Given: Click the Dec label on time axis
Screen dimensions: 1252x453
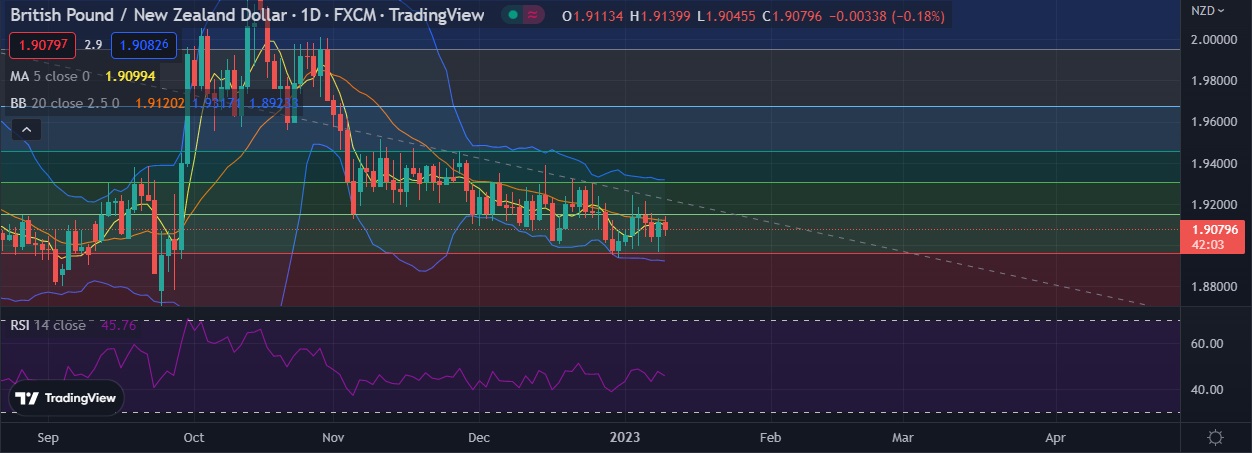Looking at the screenshot, I should pyautogui.click(x=479, y=437).
